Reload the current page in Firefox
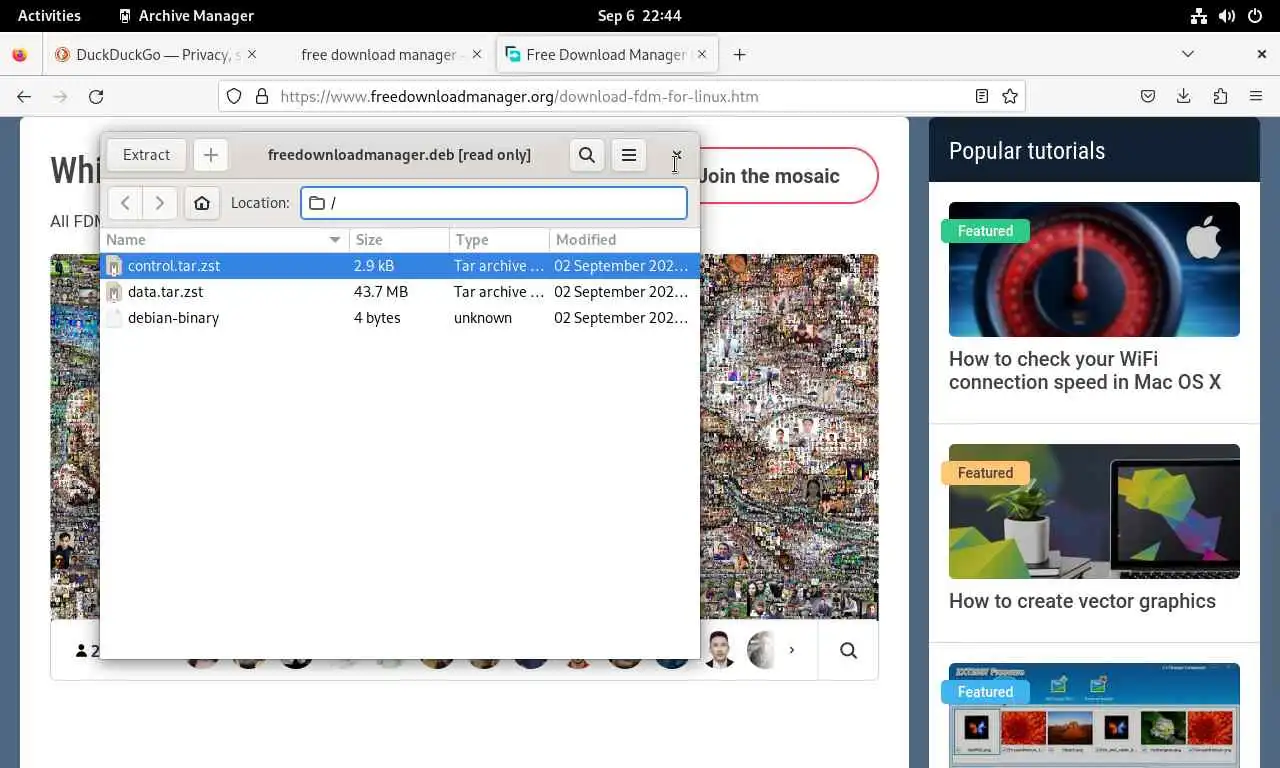The width and height of the screenshot is (1280, 768). (x=96, y=97)
